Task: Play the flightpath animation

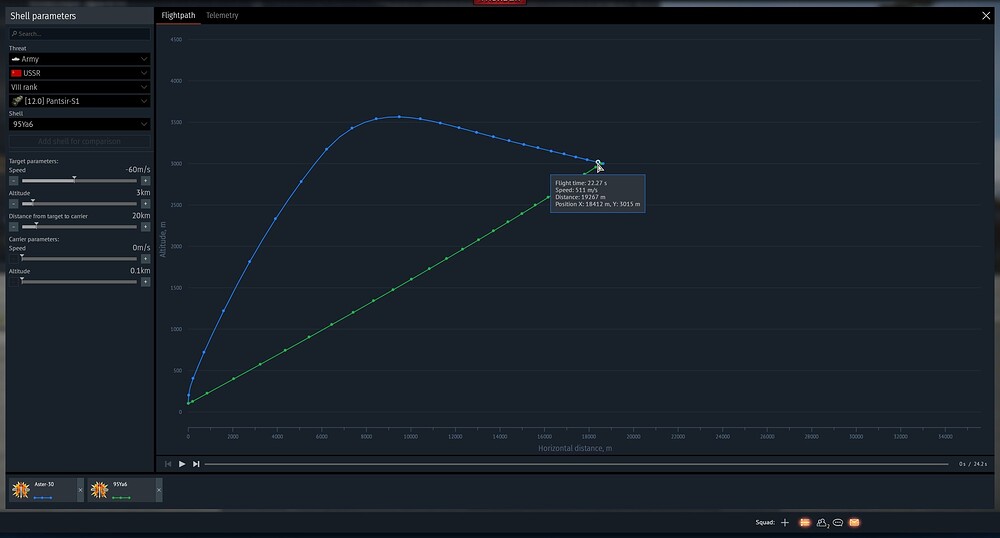Action: pyautogui.click(x=182, y=464)
